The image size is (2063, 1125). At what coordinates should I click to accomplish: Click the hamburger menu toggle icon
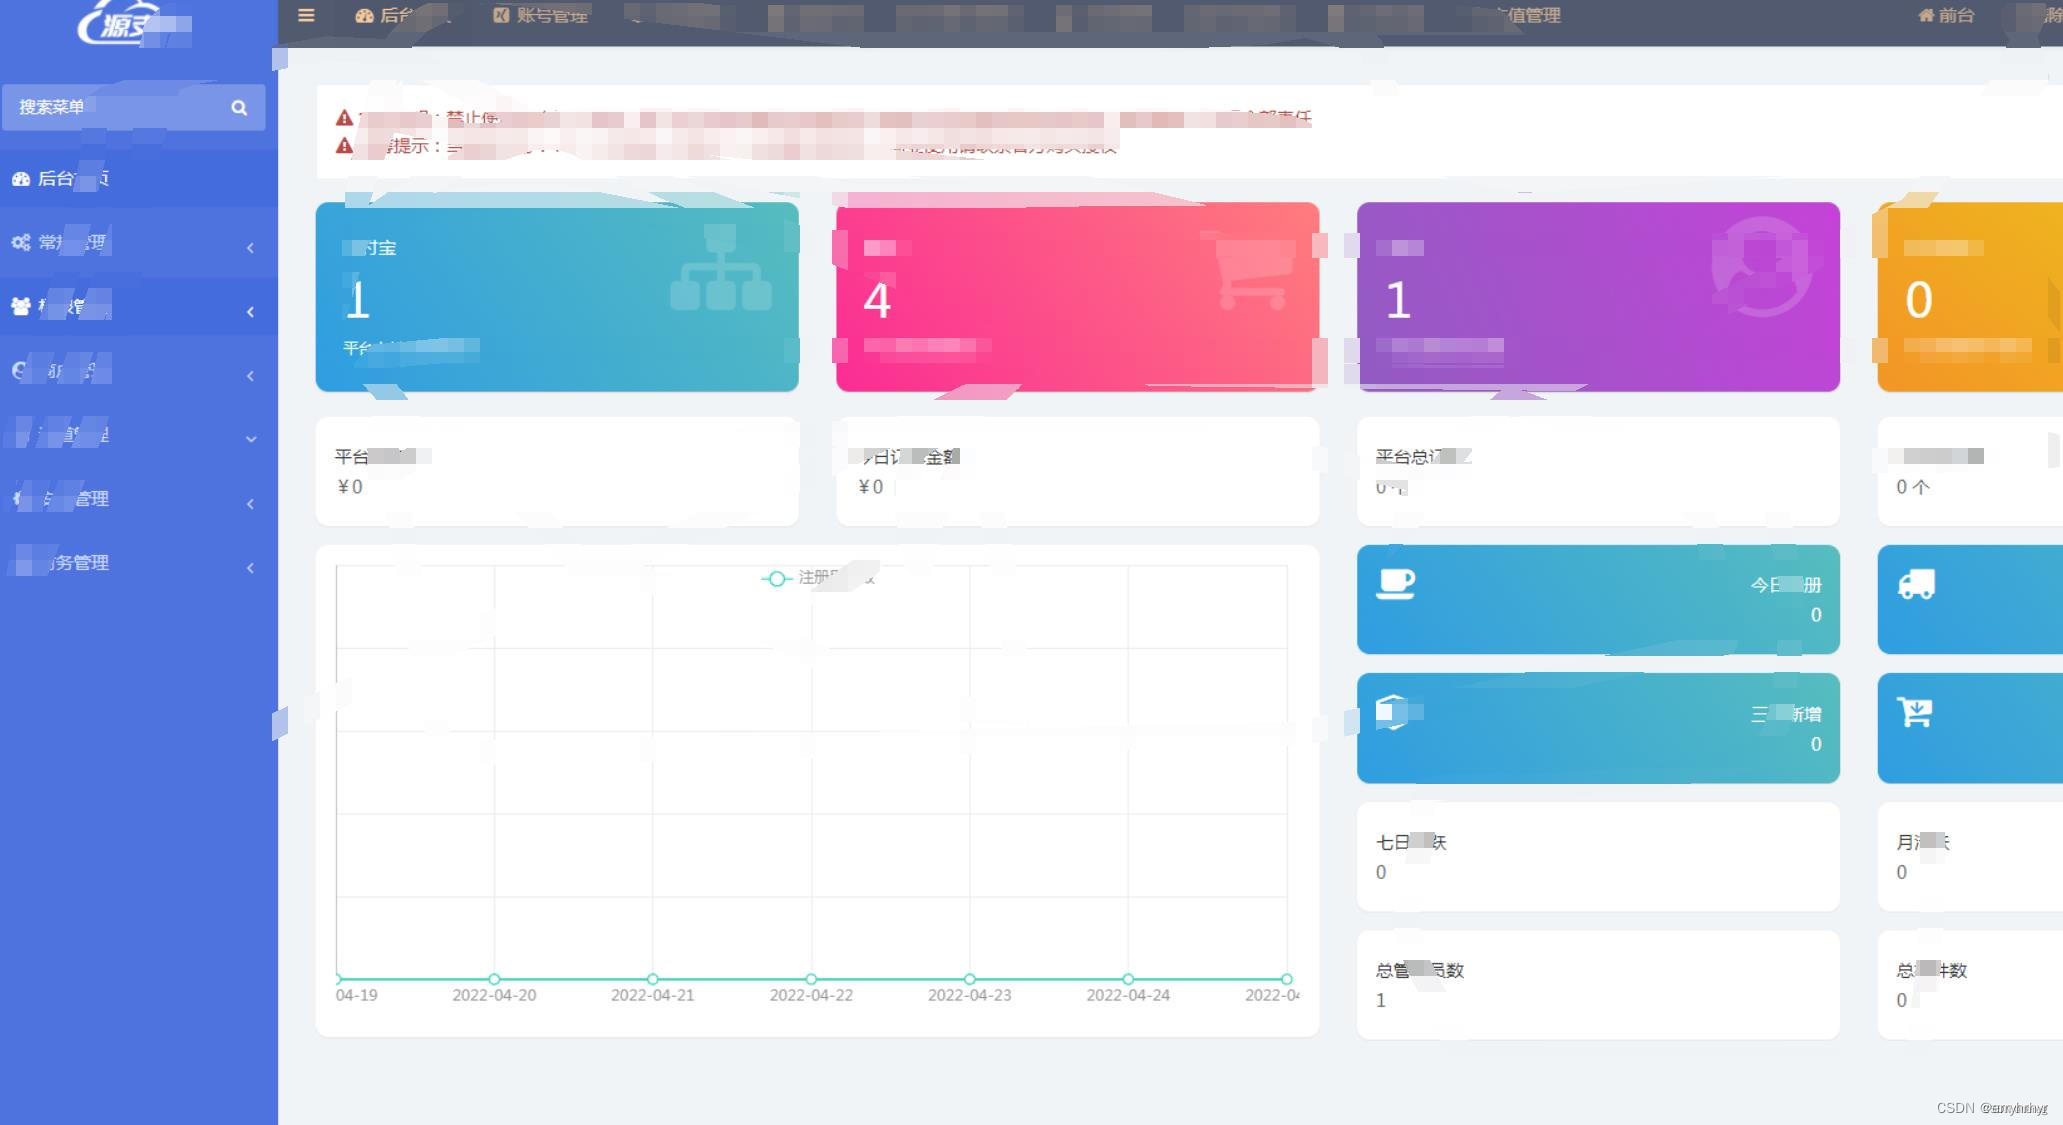coord(306,15)
